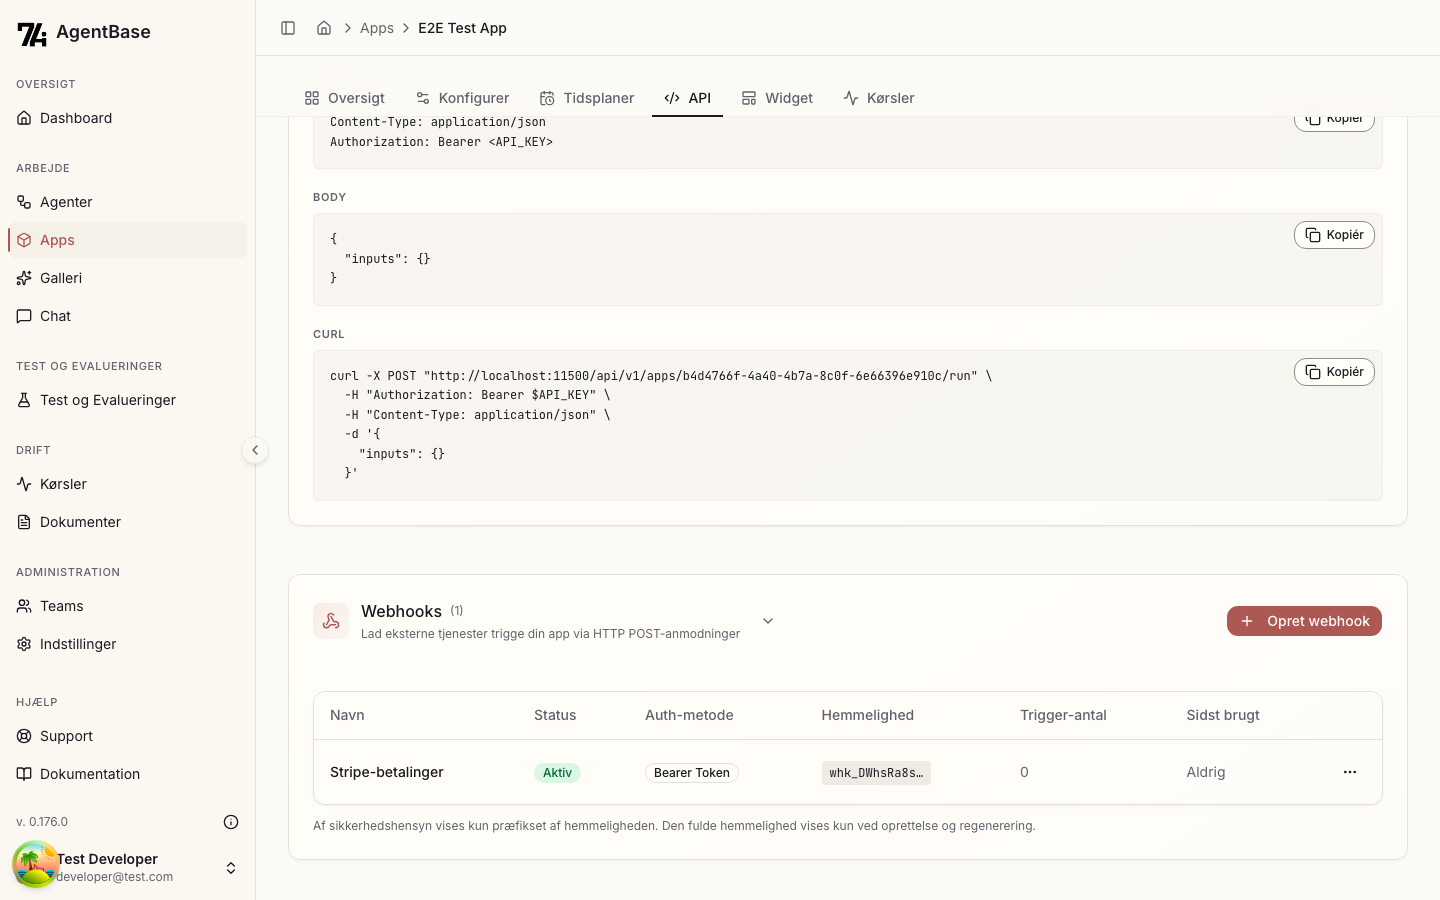Copy the CURL command with Kopiér
The image size is (1440, 900).
pos(1334,372)
